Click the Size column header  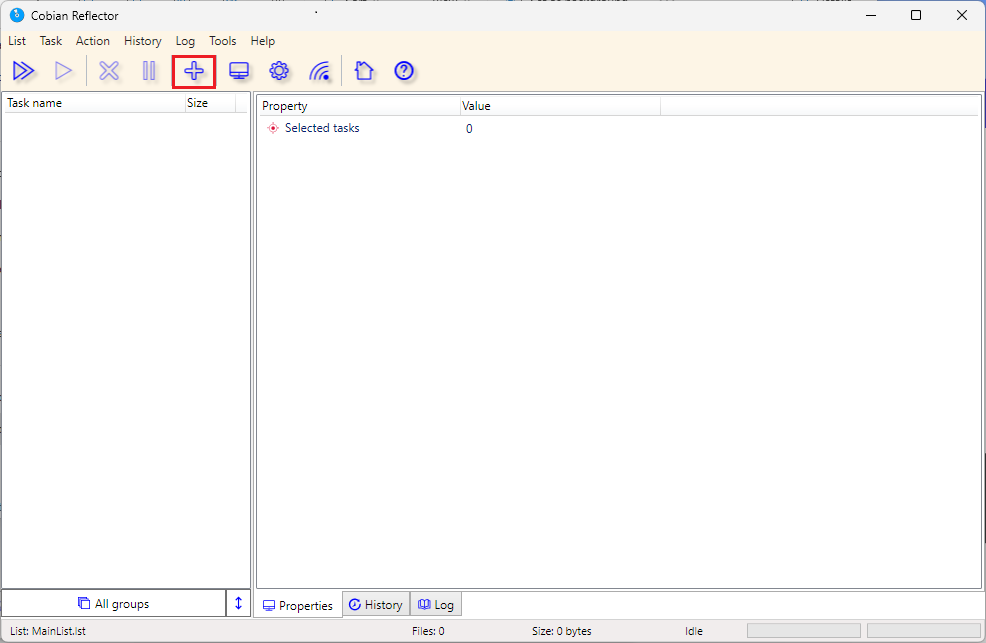[210, 103]
